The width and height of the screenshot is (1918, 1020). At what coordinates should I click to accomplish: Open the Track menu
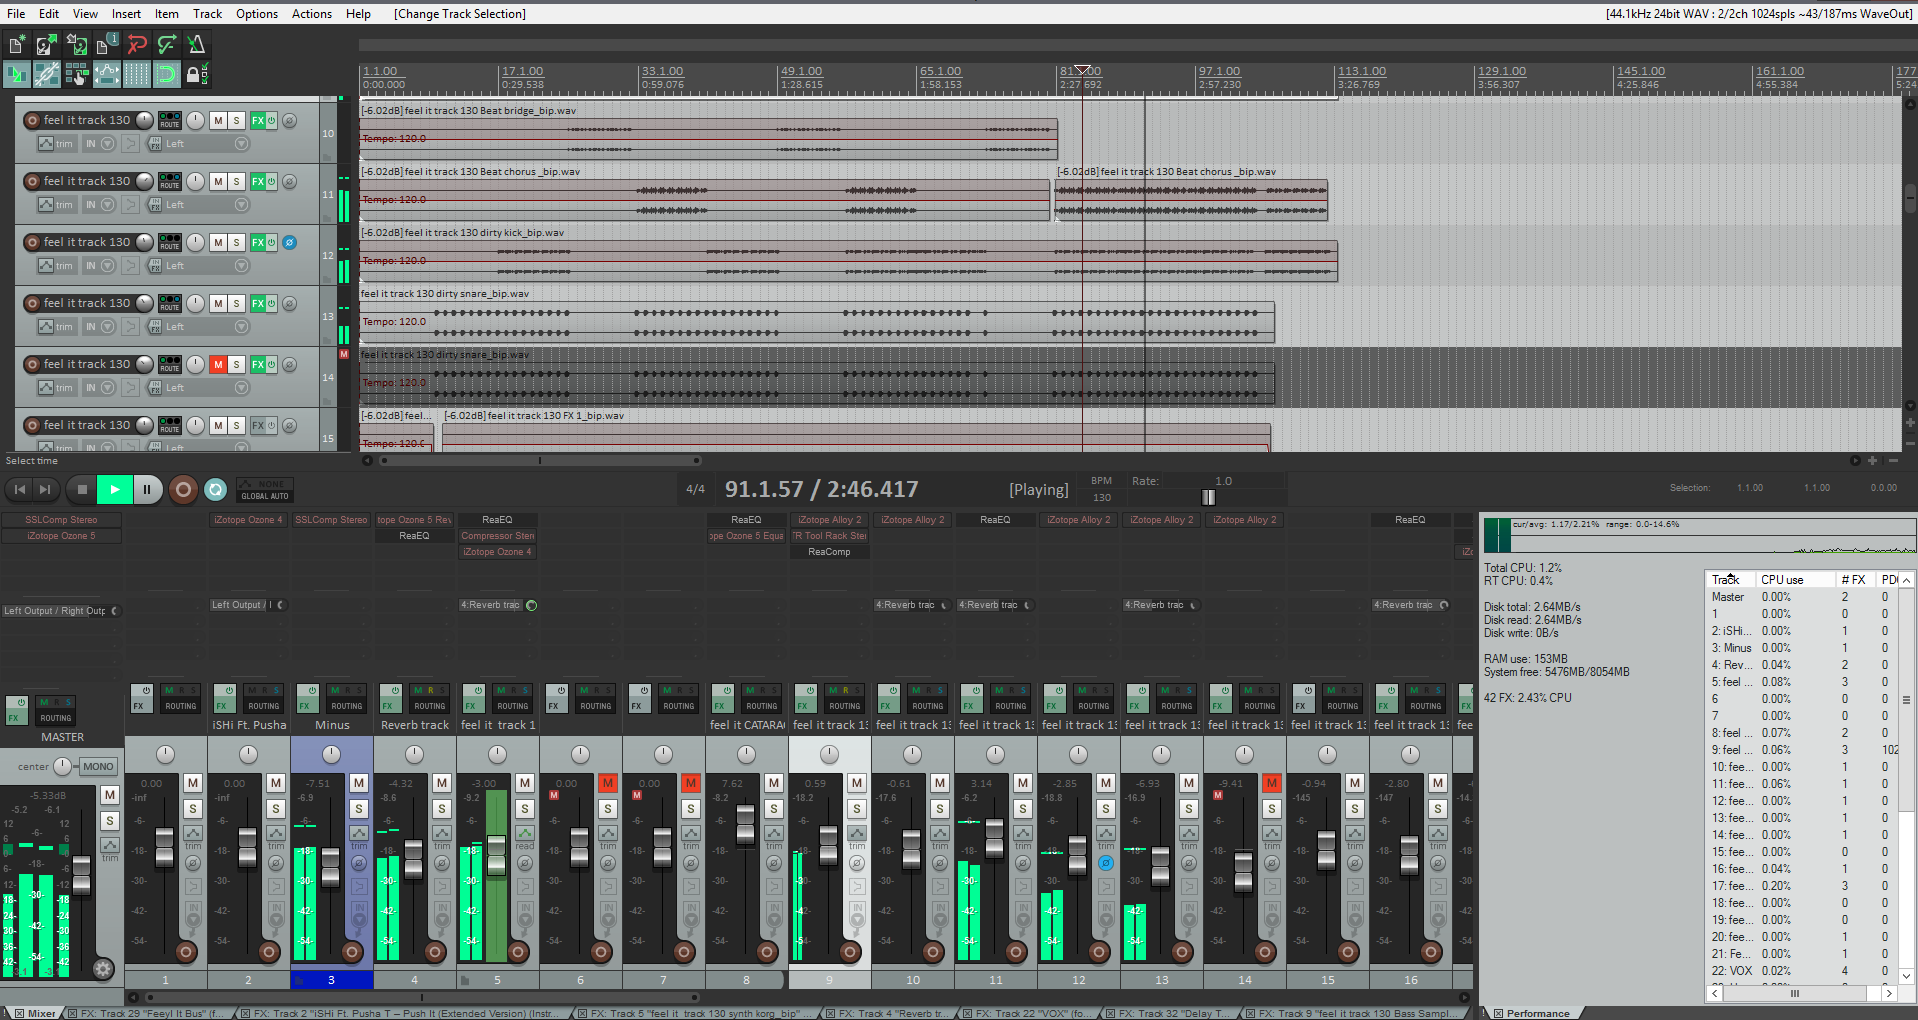point(207,14)
